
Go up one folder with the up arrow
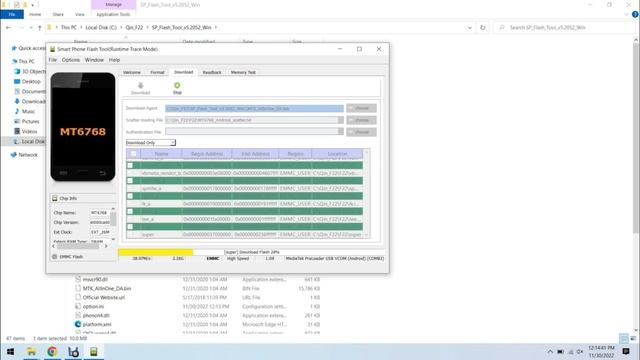[x=40, y=27]
